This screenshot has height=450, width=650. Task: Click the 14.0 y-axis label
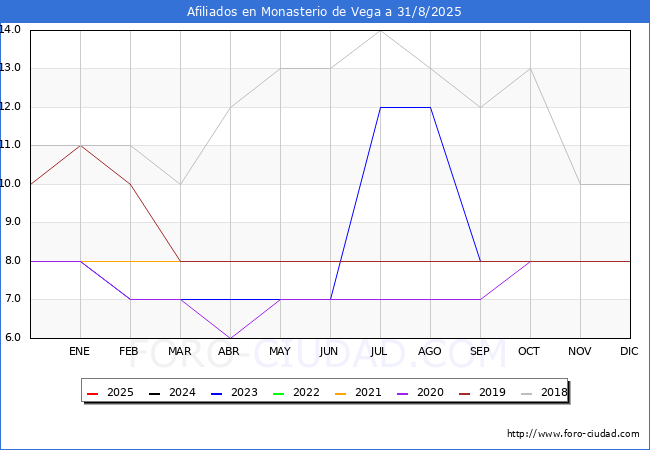pyautogui.click(x=12, y=30)
